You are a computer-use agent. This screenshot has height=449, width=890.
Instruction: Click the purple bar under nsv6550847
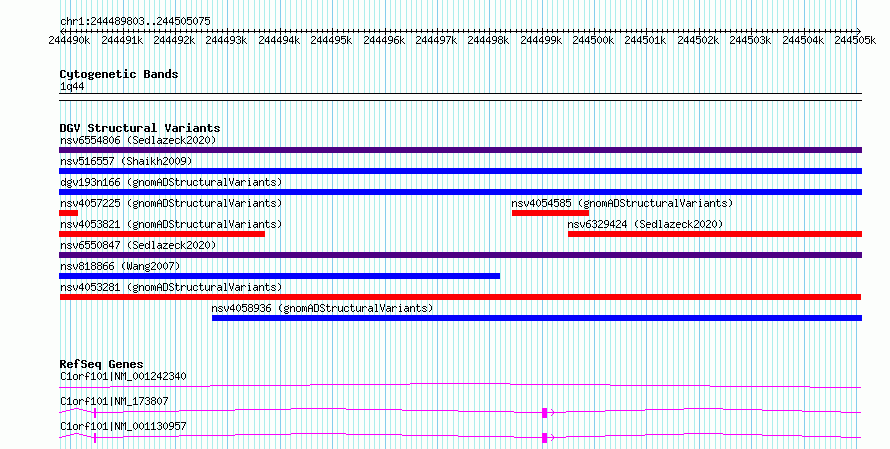(460, 255)
